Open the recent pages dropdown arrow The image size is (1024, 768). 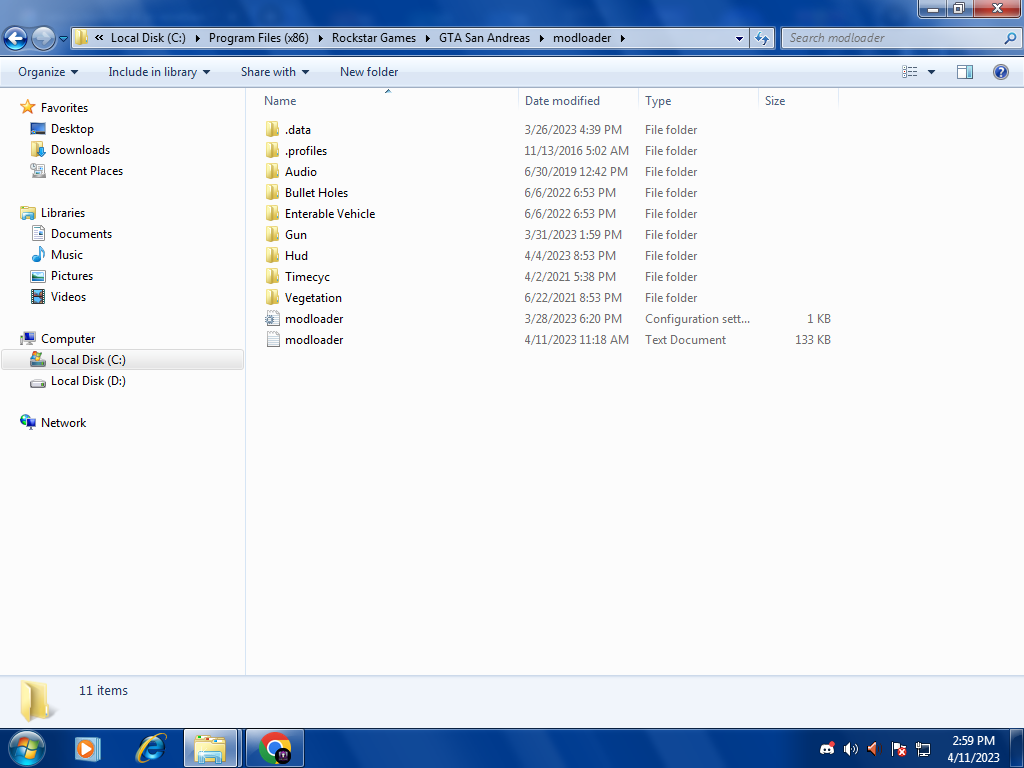[63, 39]
